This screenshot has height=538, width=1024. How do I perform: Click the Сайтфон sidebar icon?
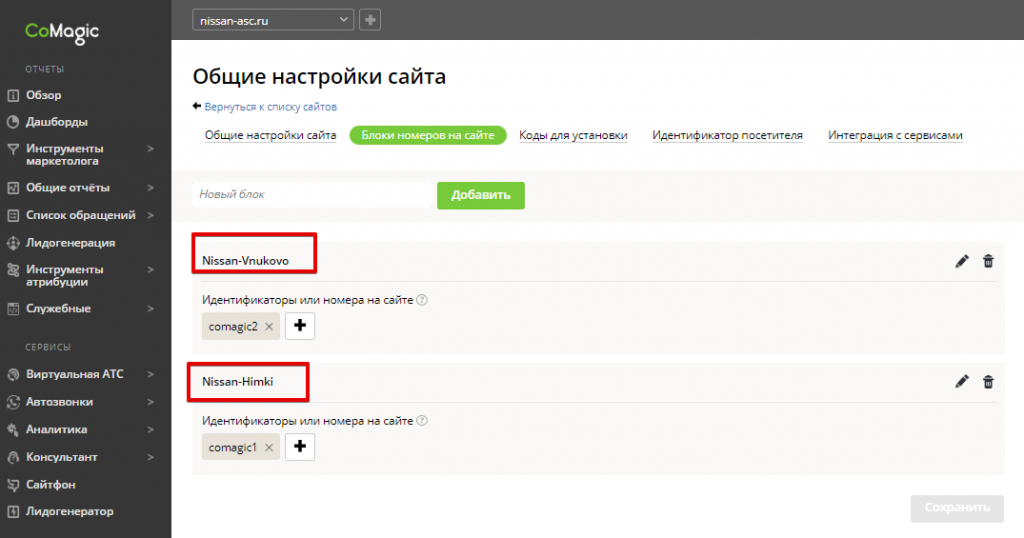click(13, 484)
